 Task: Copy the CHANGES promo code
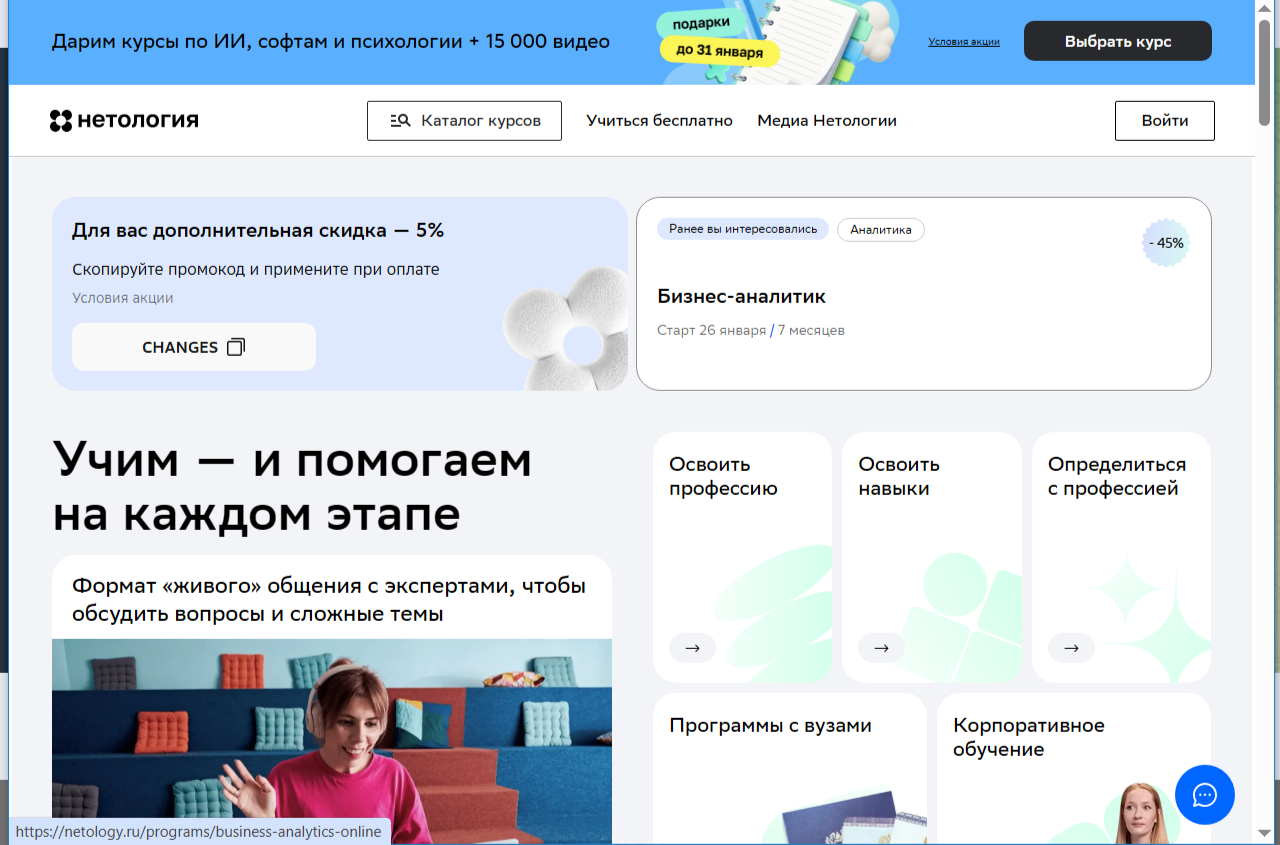(193, 346)
